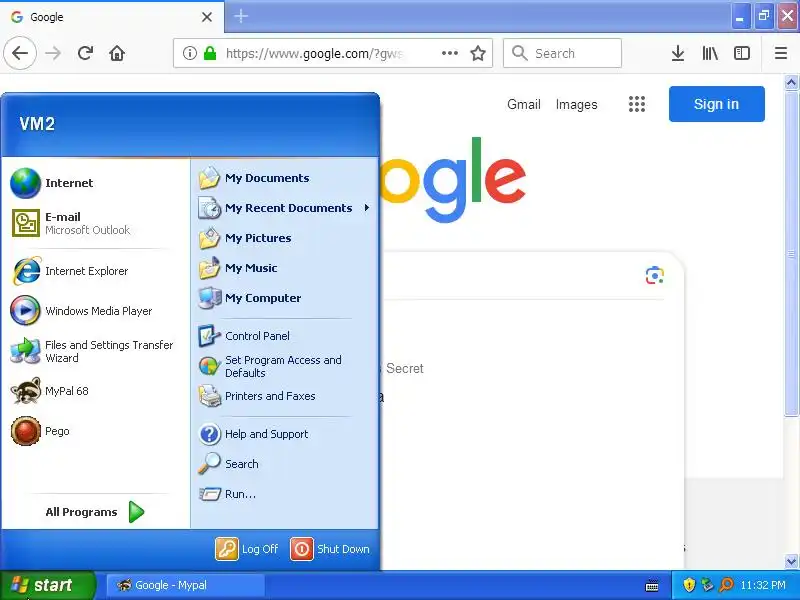The image size is (800, 600).
Task: Click the vertical scrollbar thumb
Action: pos(791,254)
